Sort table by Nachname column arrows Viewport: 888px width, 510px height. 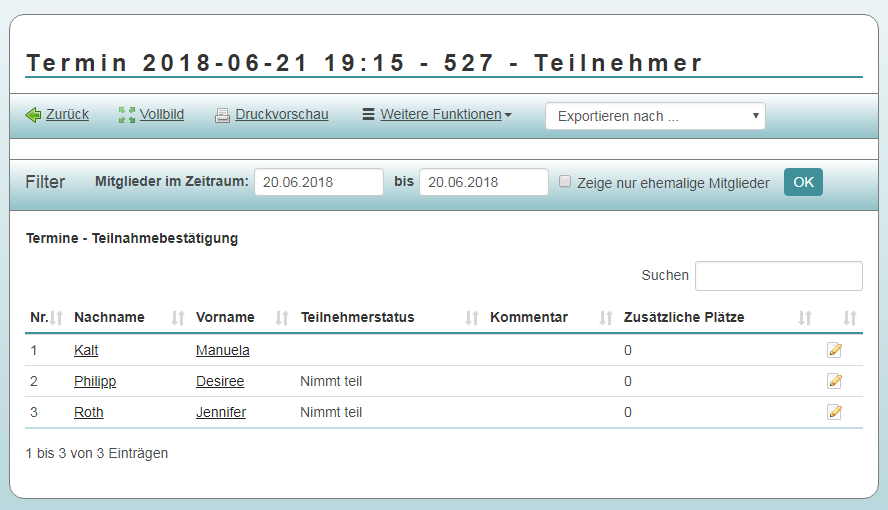pos(178,318)
